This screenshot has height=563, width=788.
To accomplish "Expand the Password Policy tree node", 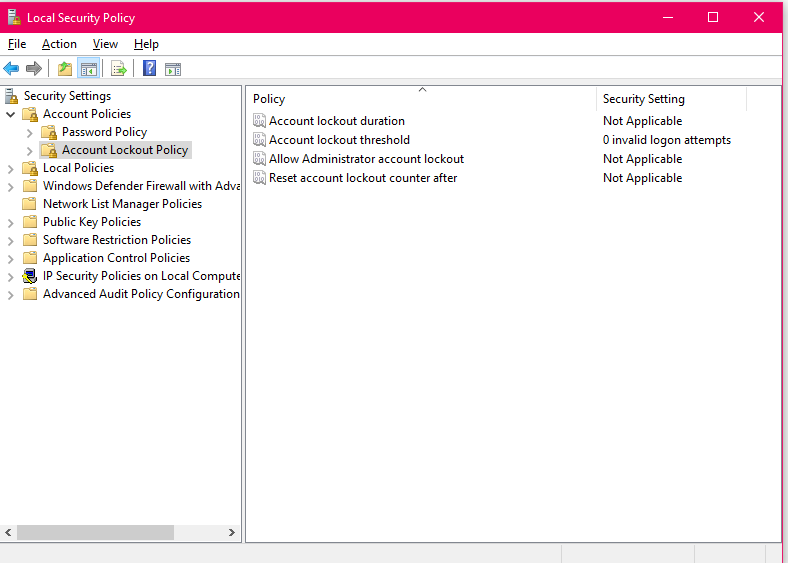I will [30, 133].
